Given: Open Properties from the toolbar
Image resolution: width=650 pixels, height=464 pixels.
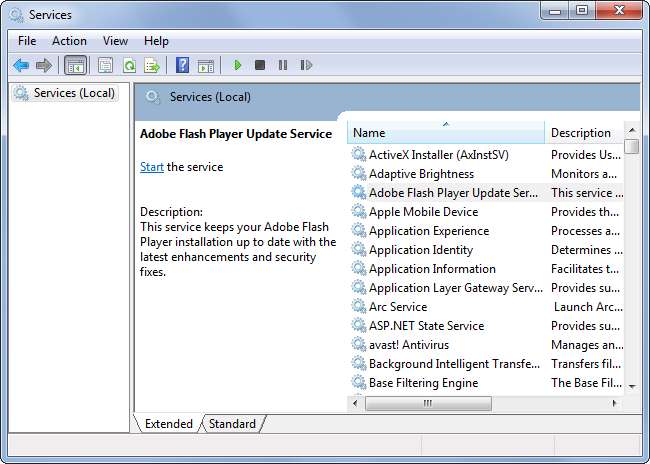Looking at the screenshot, I should point(106,65).
